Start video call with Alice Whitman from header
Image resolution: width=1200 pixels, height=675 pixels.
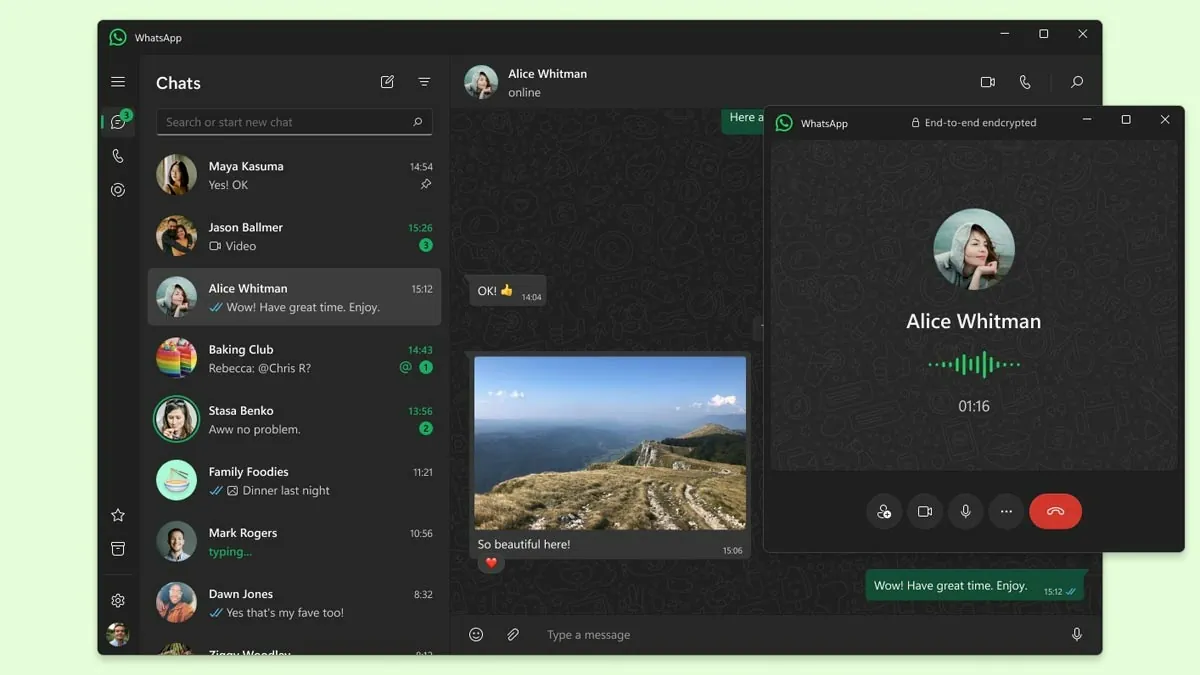pyautogui.click(x=988, y=82)
